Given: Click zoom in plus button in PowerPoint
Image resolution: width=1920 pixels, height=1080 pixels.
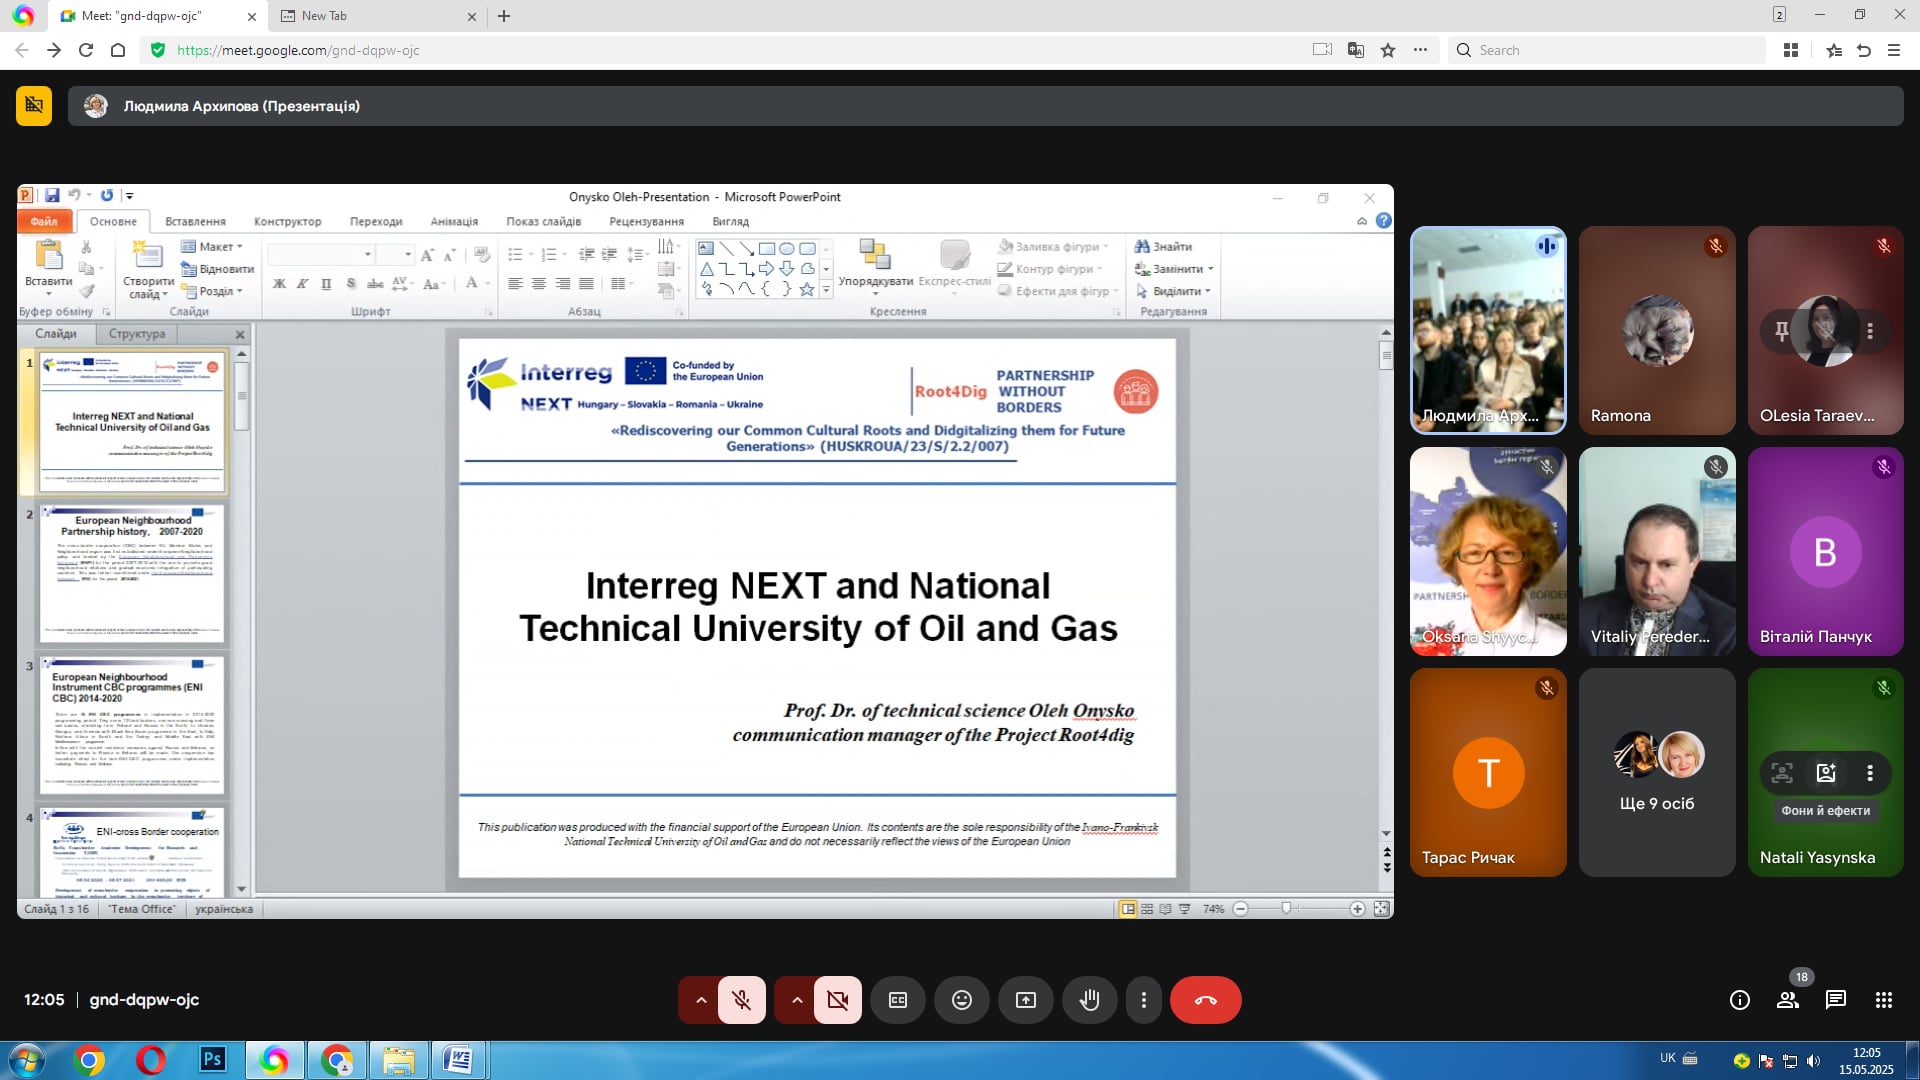Looking at the screenshot, I should point(1357,908).
